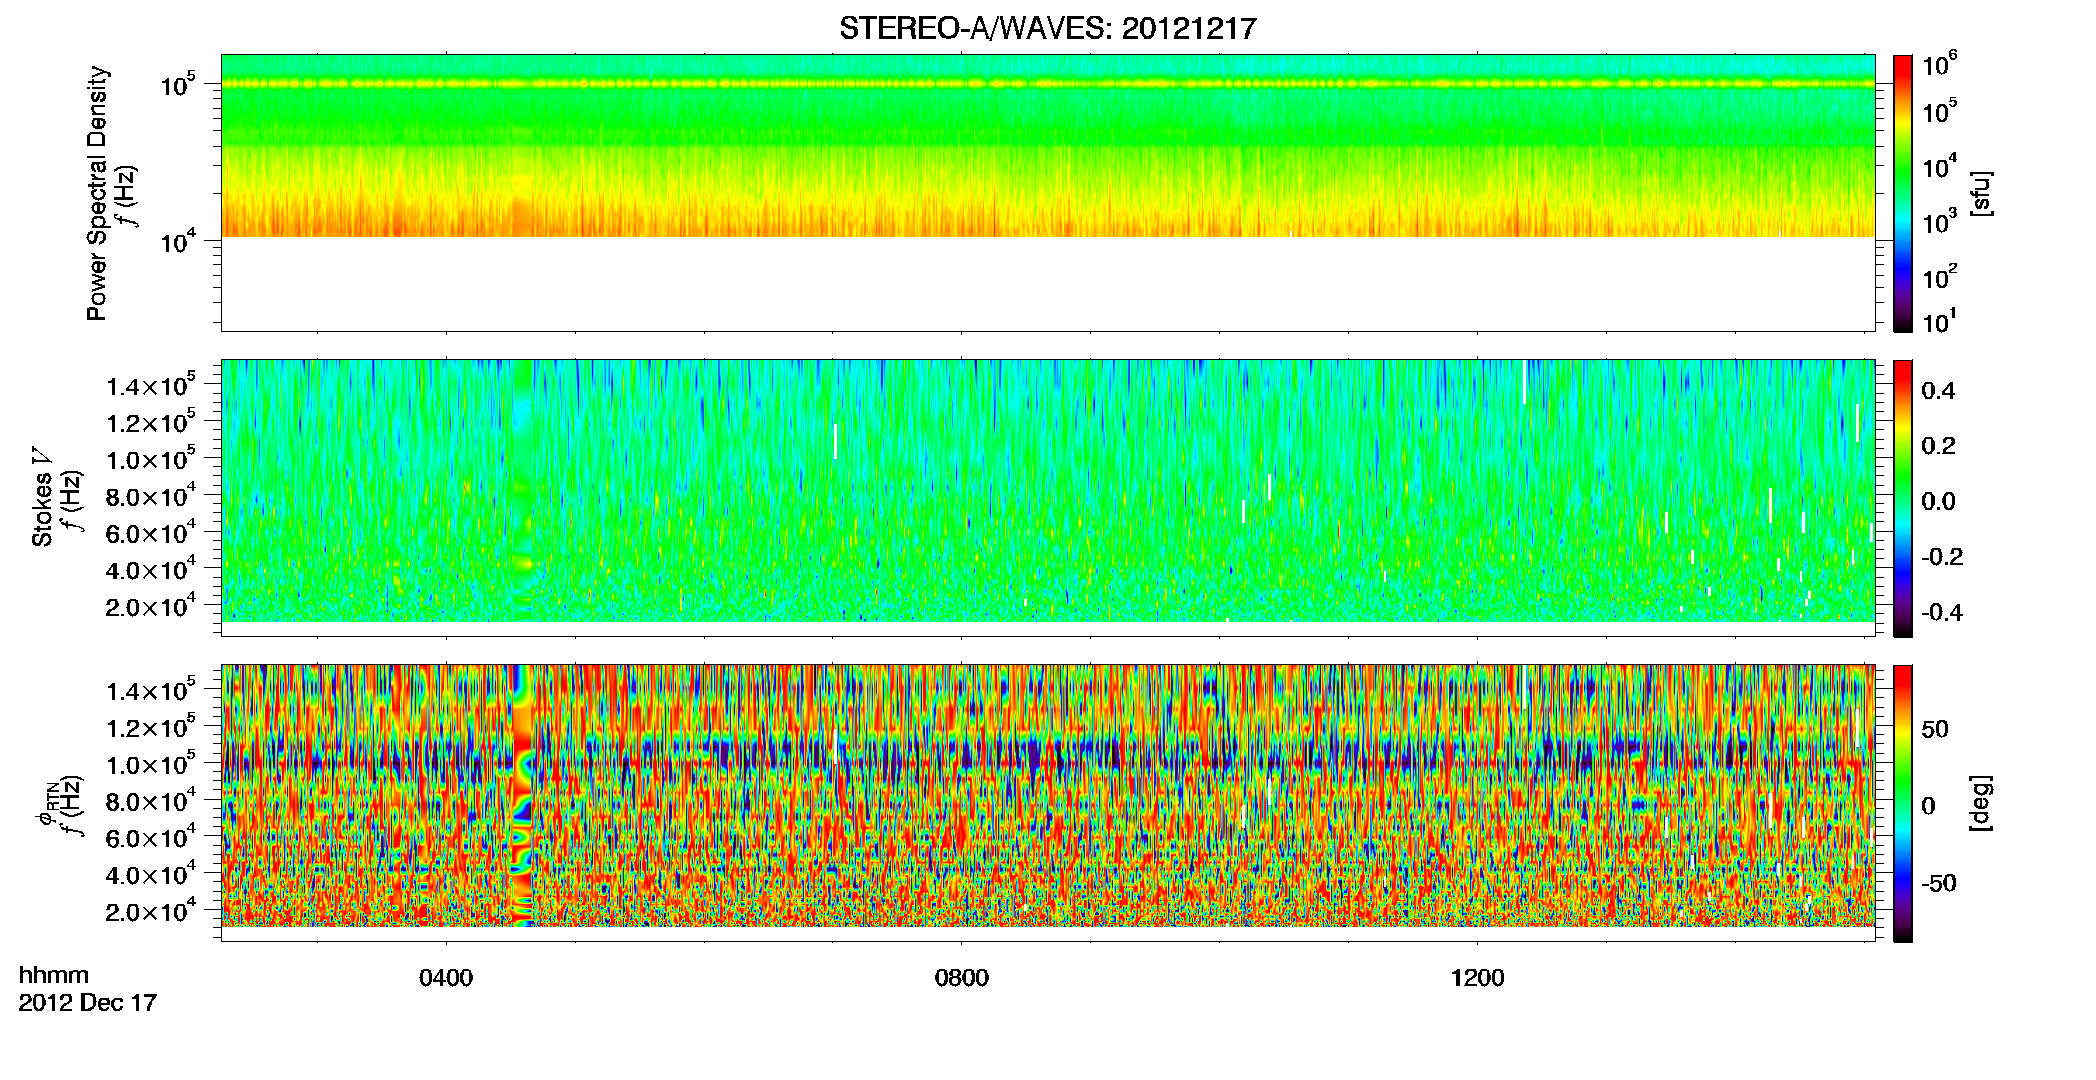Click the 4.0×10^4 tick on the φRTN axis

click(x=152, y=874)
